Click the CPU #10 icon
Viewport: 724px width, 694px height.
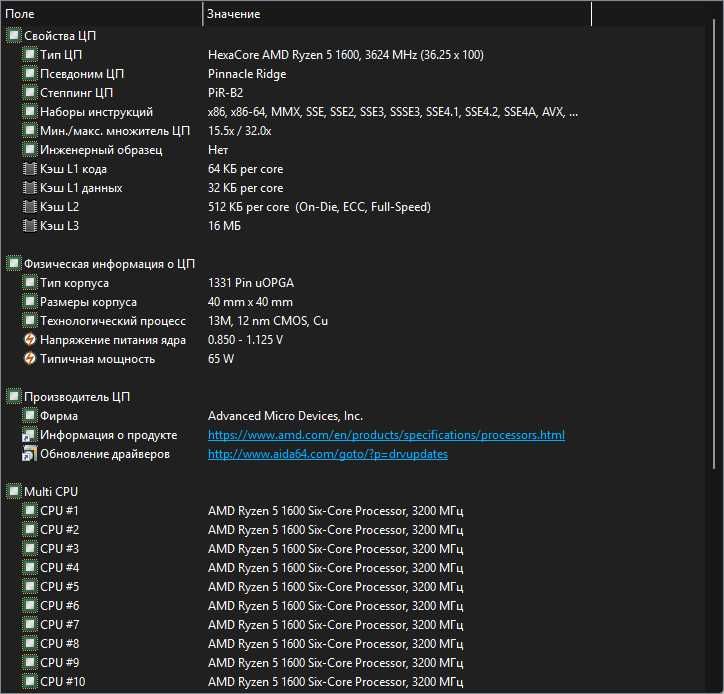click(29, 681)
